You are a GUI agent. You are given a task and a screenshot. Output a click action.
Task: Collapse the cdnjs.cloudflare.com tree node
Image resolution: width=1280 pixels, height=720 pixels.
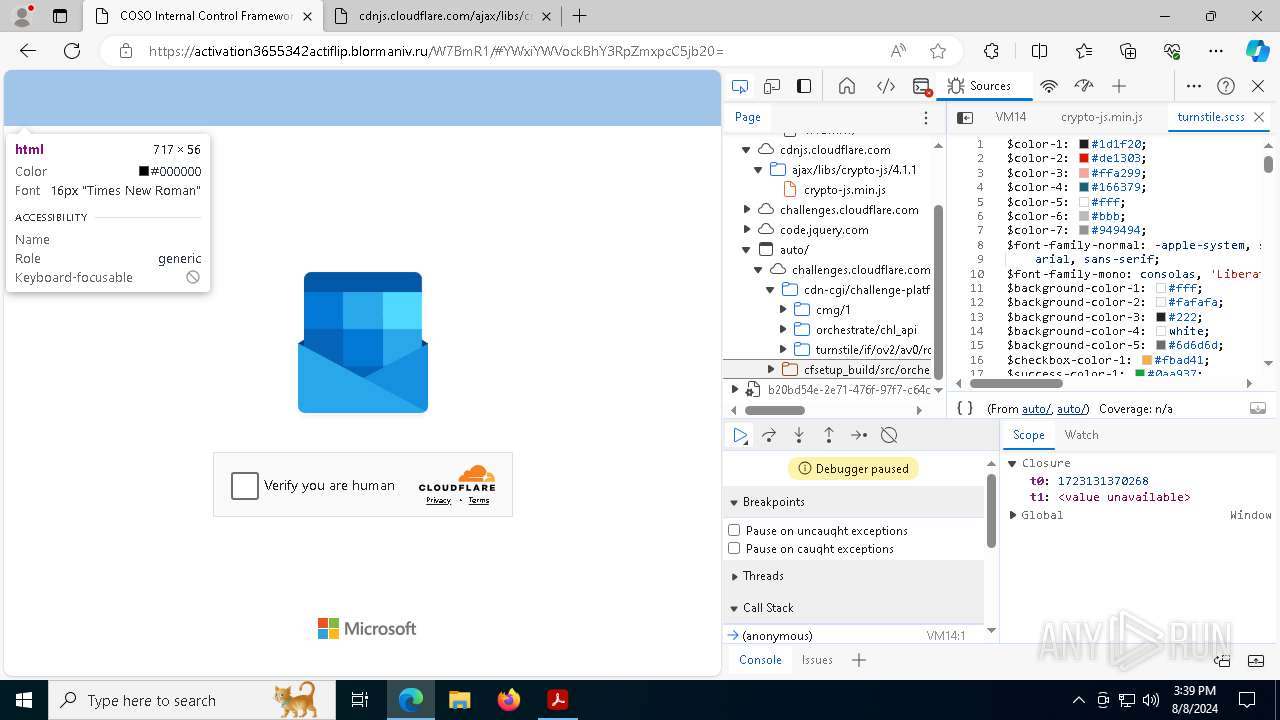pyautogui.click(x=746, y=149)
